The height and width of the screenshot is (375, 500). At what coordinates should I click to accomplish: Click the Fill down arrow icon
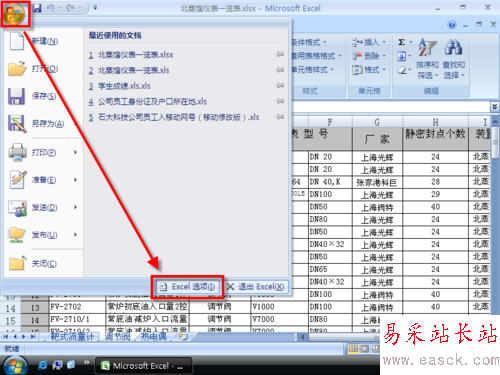coord(402,56)
